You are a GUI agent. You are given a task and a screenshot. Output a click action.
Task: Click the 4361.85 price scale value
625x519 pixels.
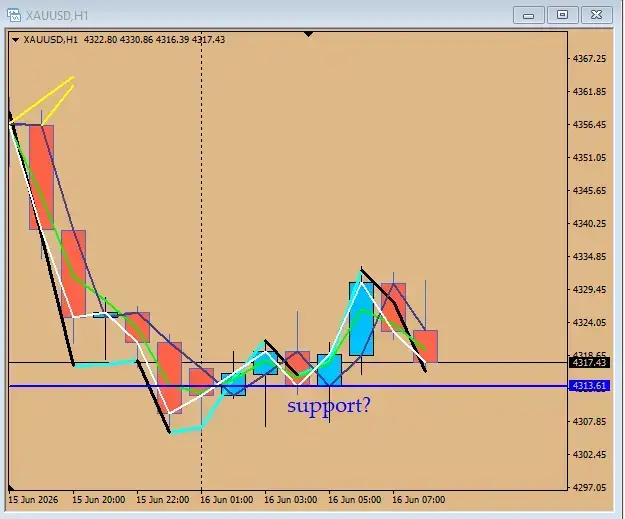pyautogui.click(x=589, y=92)
